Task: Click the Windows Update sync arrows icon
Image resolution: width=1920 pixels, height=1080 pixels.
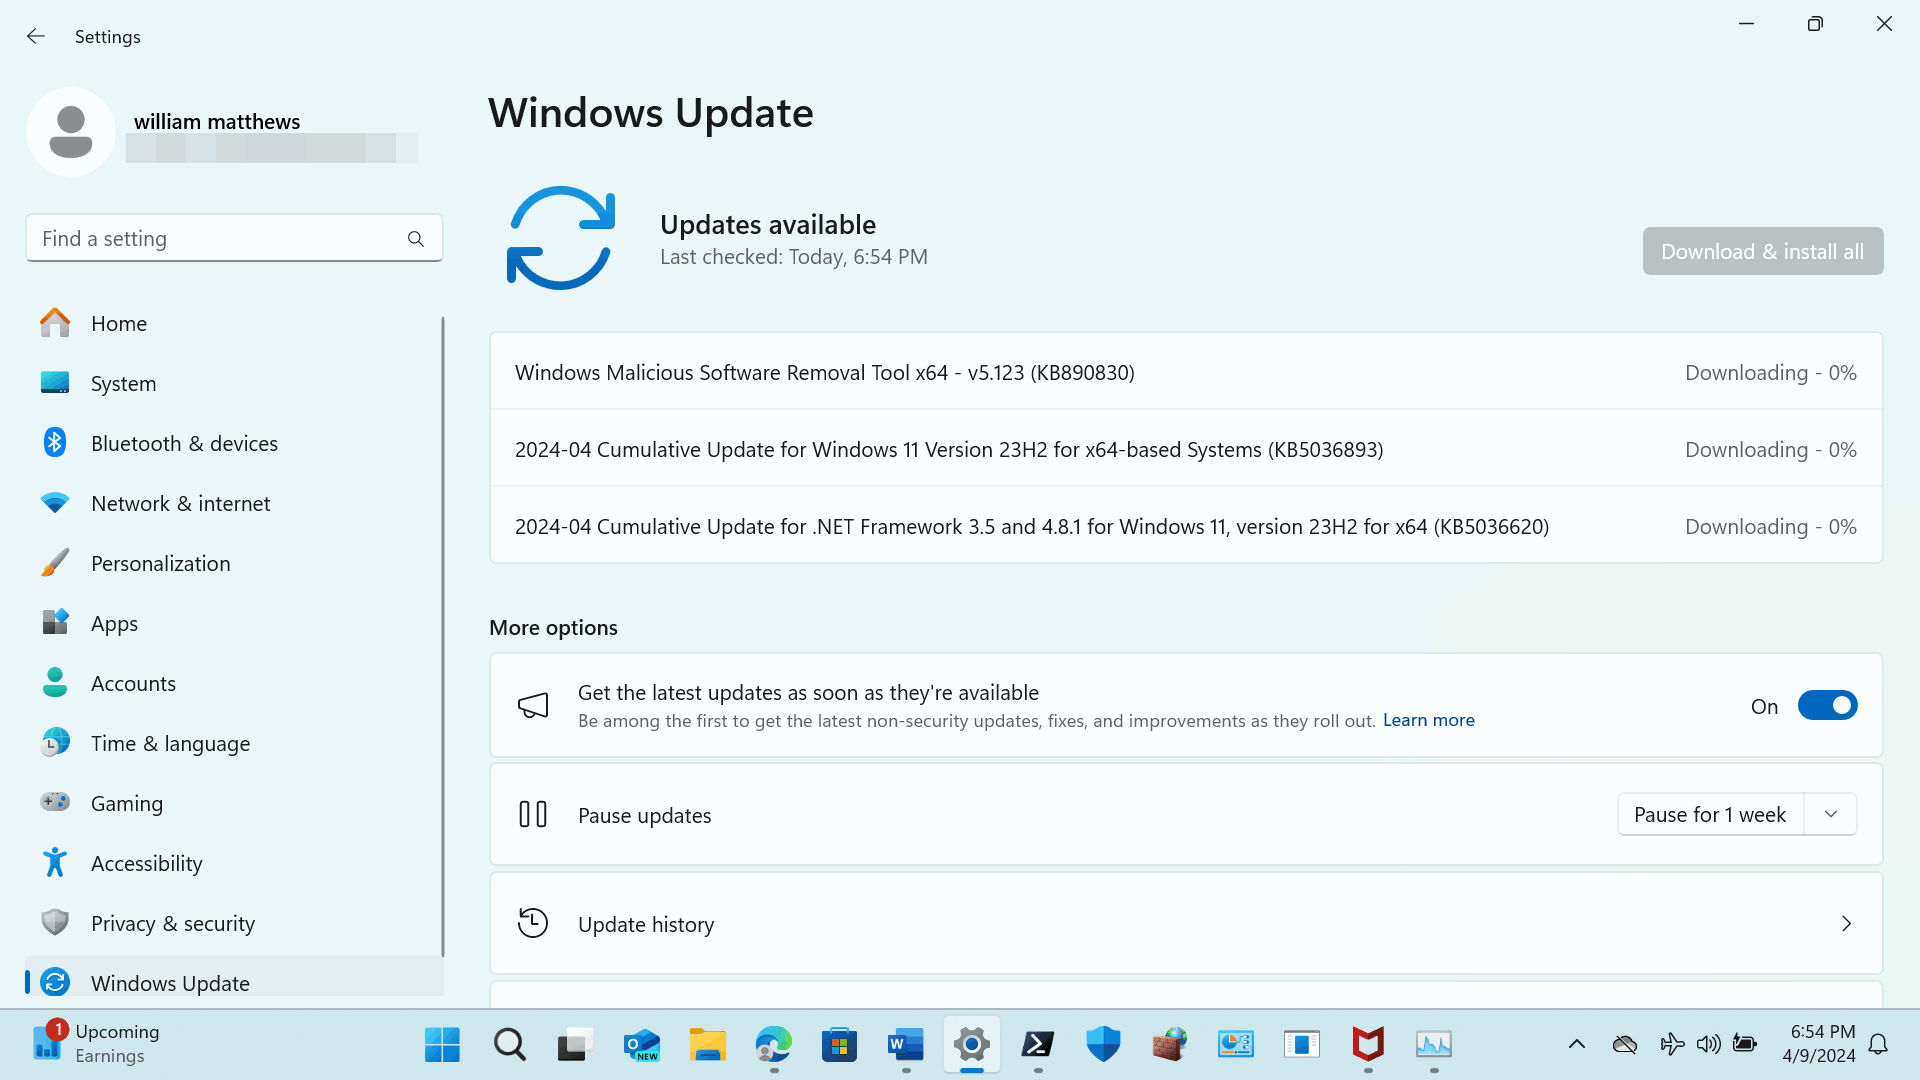Action: point(560,238)
